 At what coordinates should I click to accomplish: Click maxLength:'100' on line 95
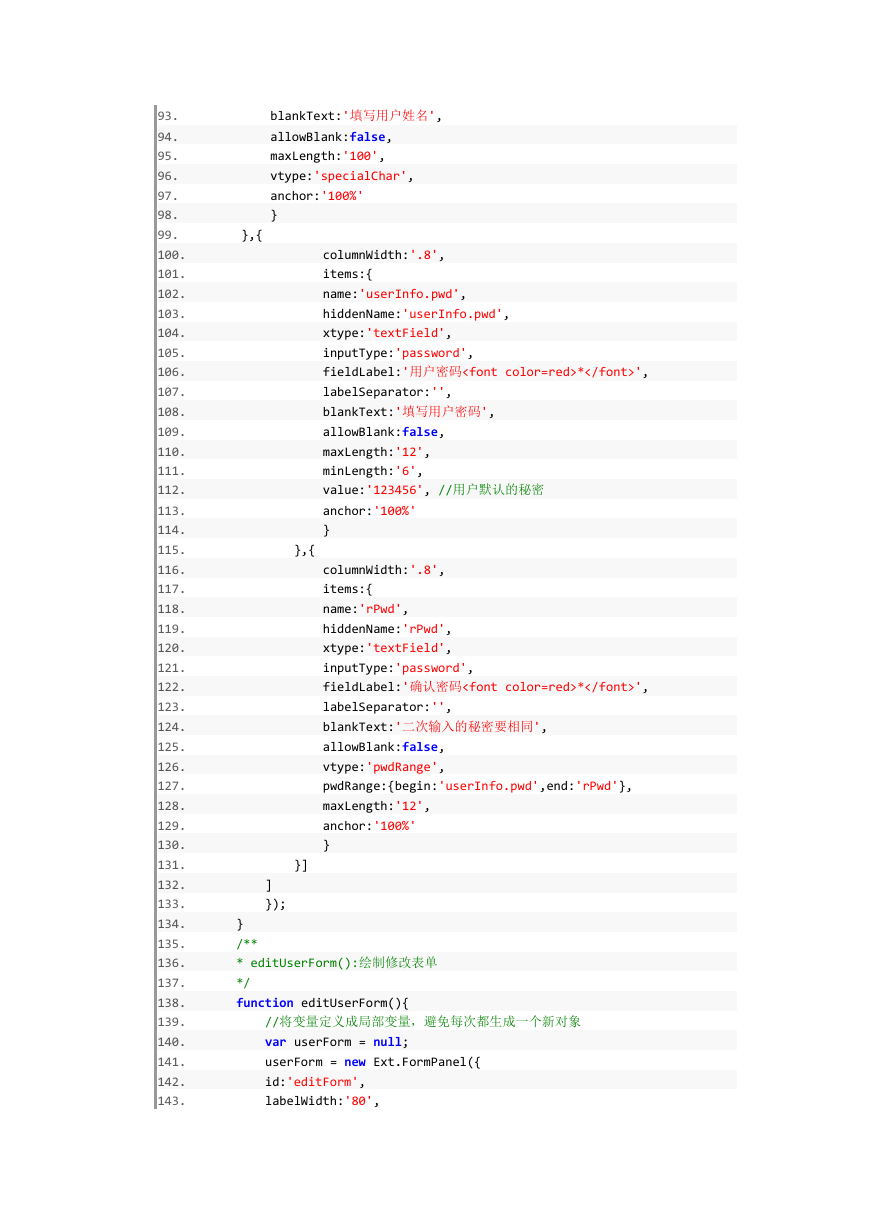[x=327, y=156]
